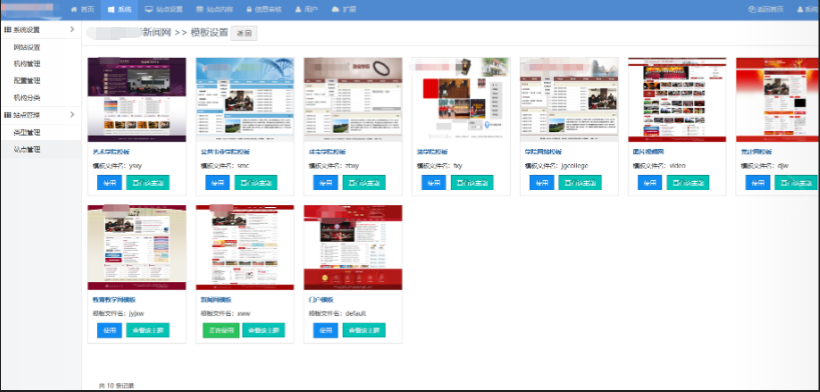This screenshot has width=820, height=392.
Task: Click teal view-theme button on zbxy card
Action: click(x=364, y=182)
